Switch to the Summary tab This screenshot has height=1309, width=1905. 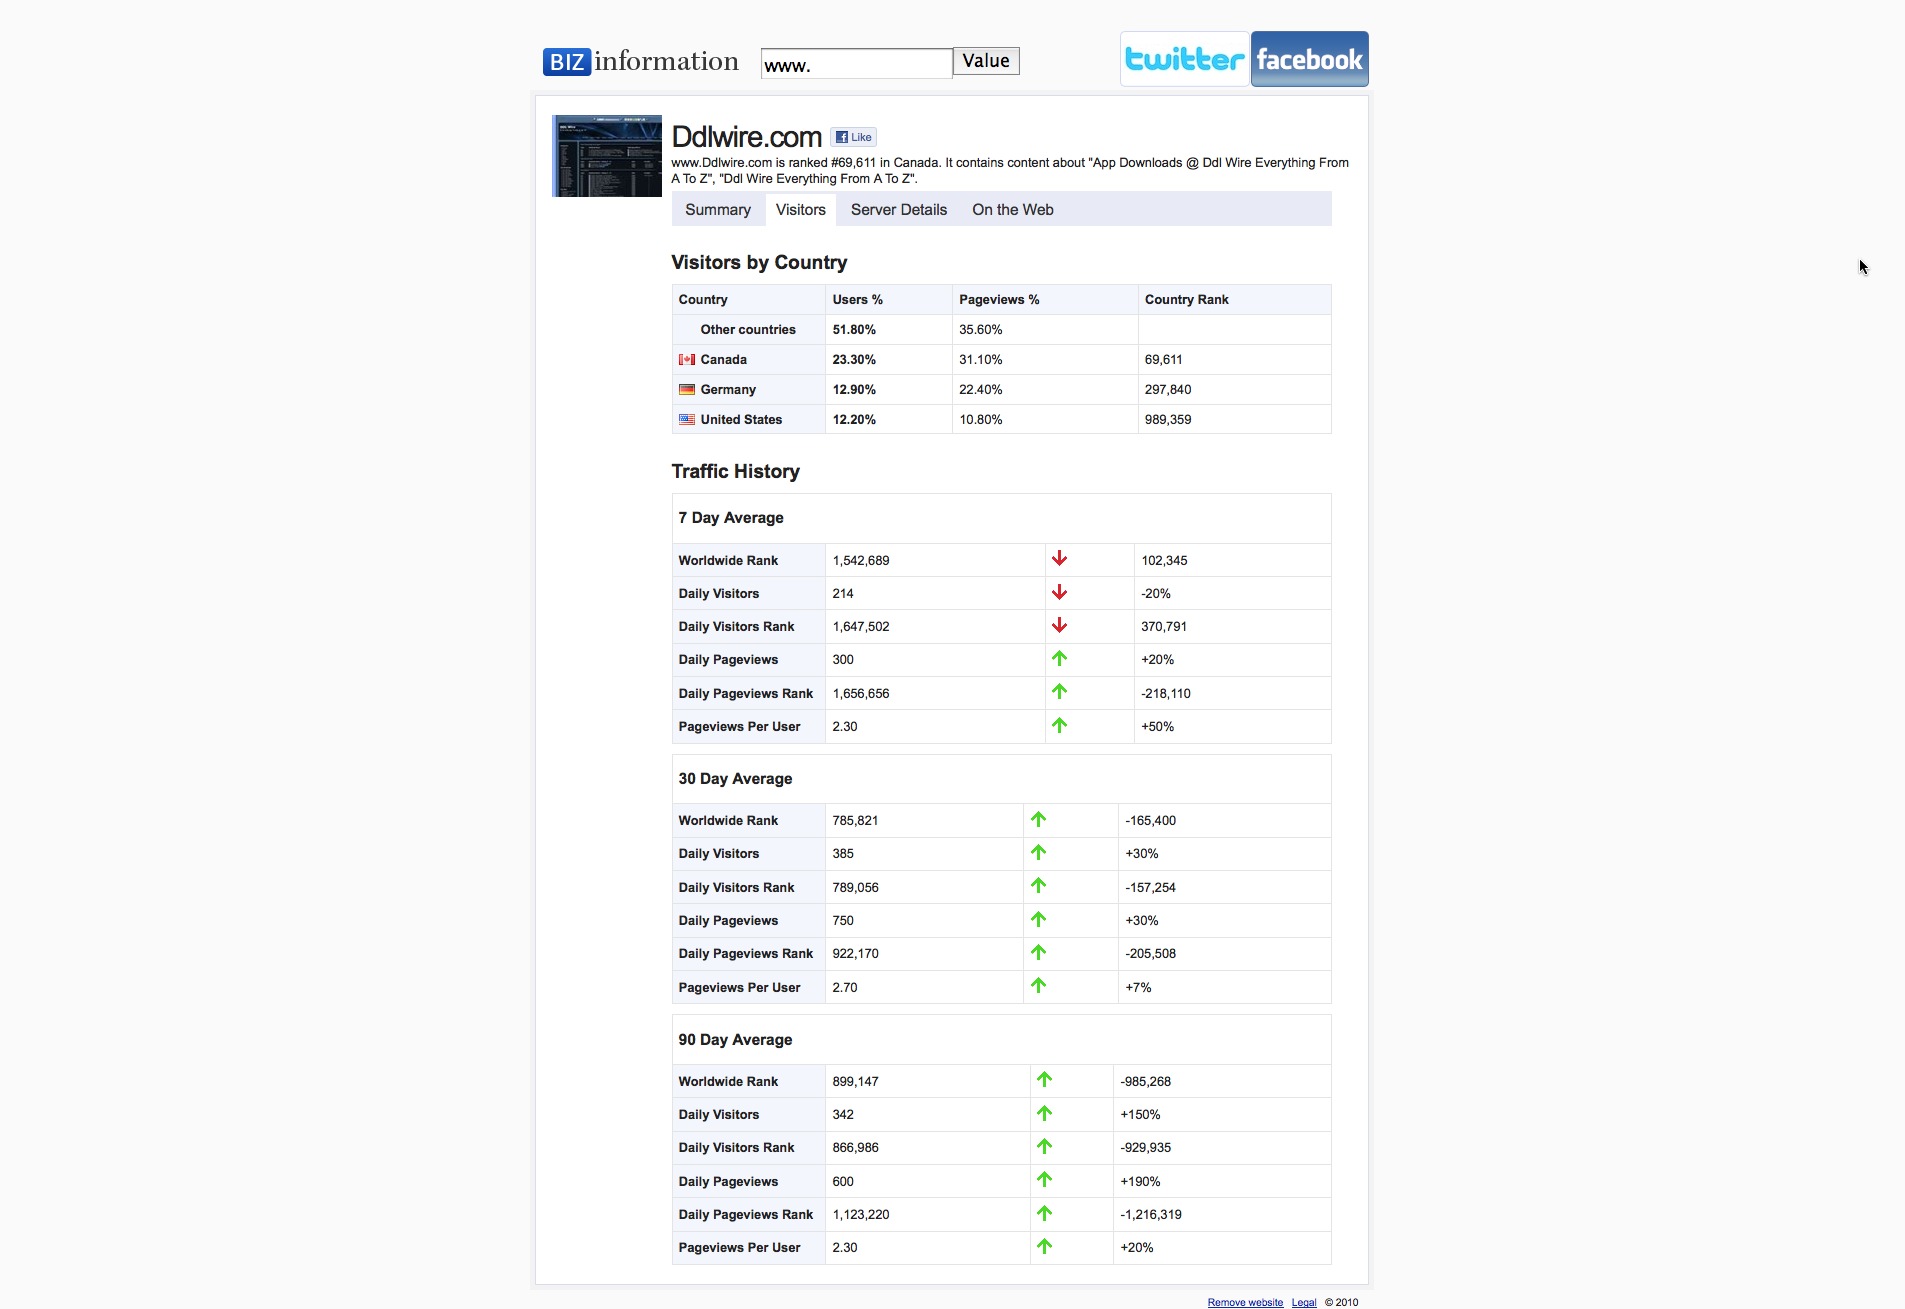(x=717, y=210)
